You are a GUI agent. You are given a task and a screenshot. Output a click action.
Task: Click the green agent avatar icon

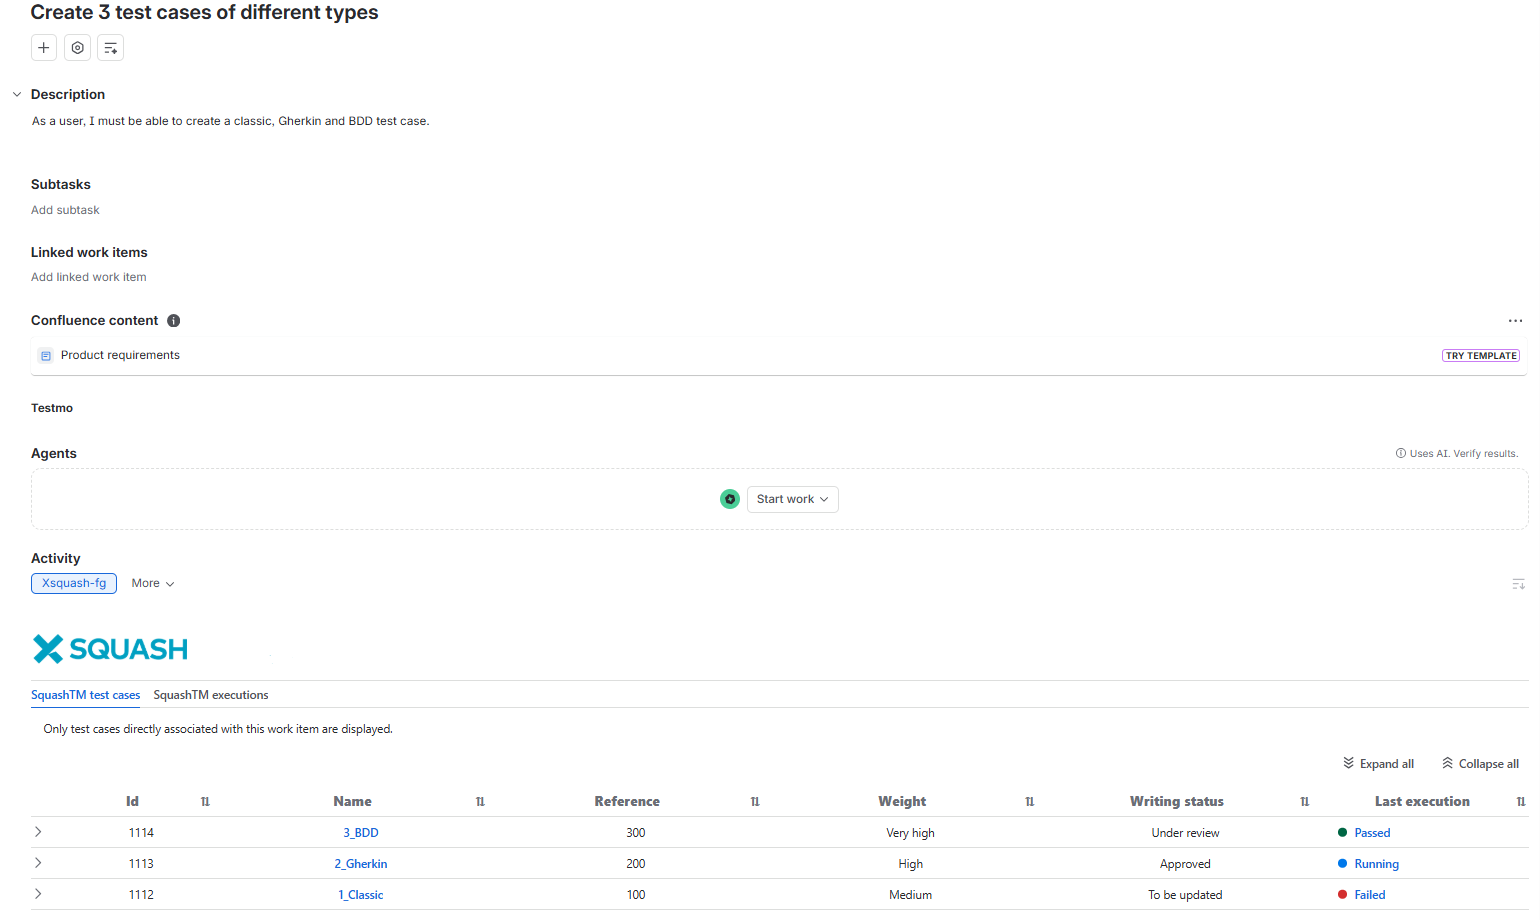[x=730, y=499]
